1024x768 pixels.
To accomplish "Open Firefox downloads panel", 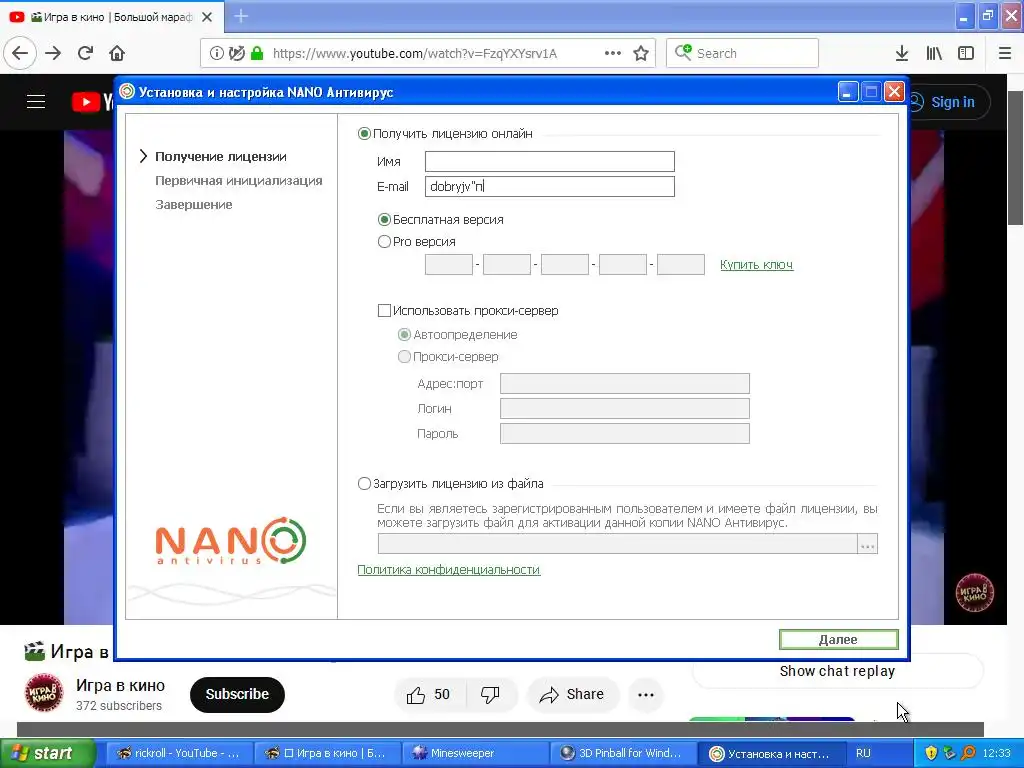I will [902, 53].
